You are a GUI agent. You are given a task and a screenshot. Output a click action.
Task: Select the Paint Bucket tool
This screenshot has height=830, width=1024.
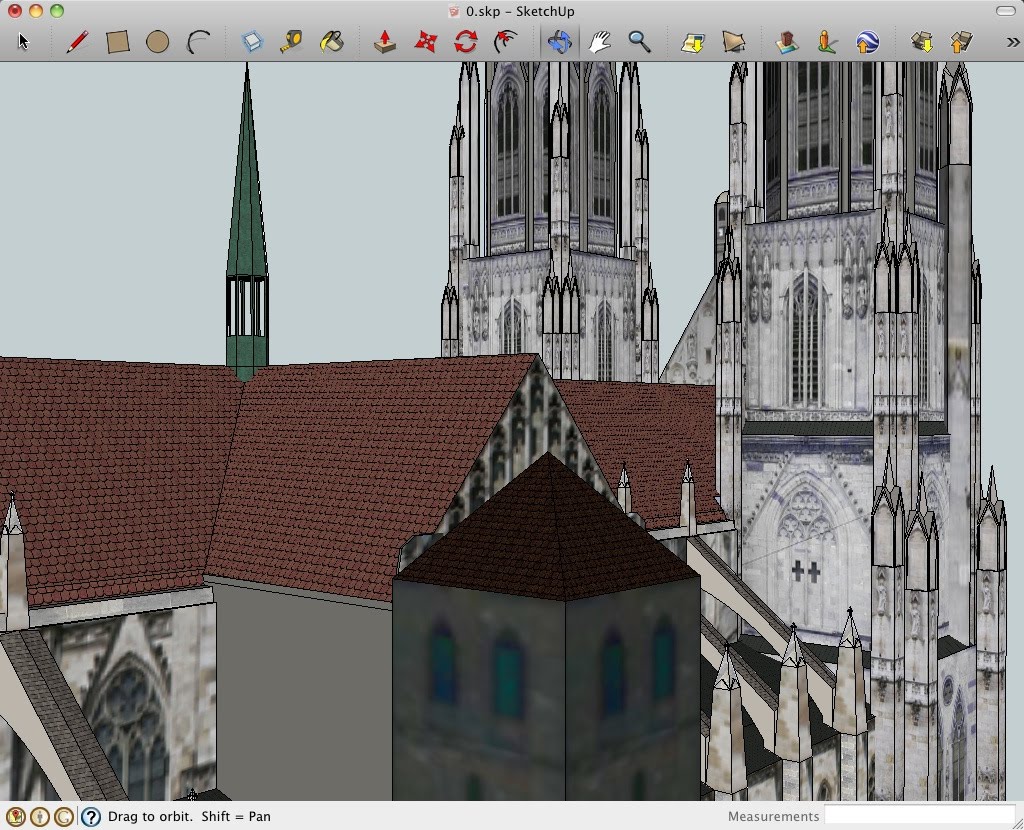(331, 42)
